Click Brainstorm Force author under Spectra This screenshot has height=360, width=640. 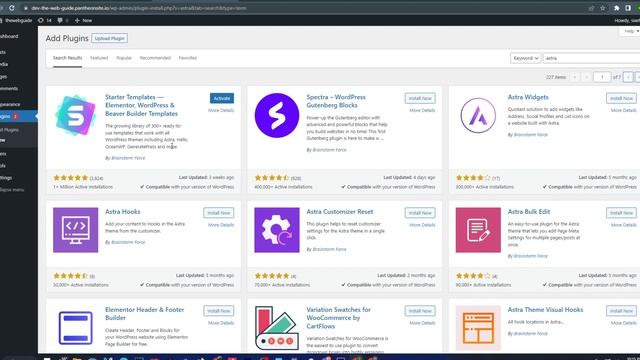329,150
